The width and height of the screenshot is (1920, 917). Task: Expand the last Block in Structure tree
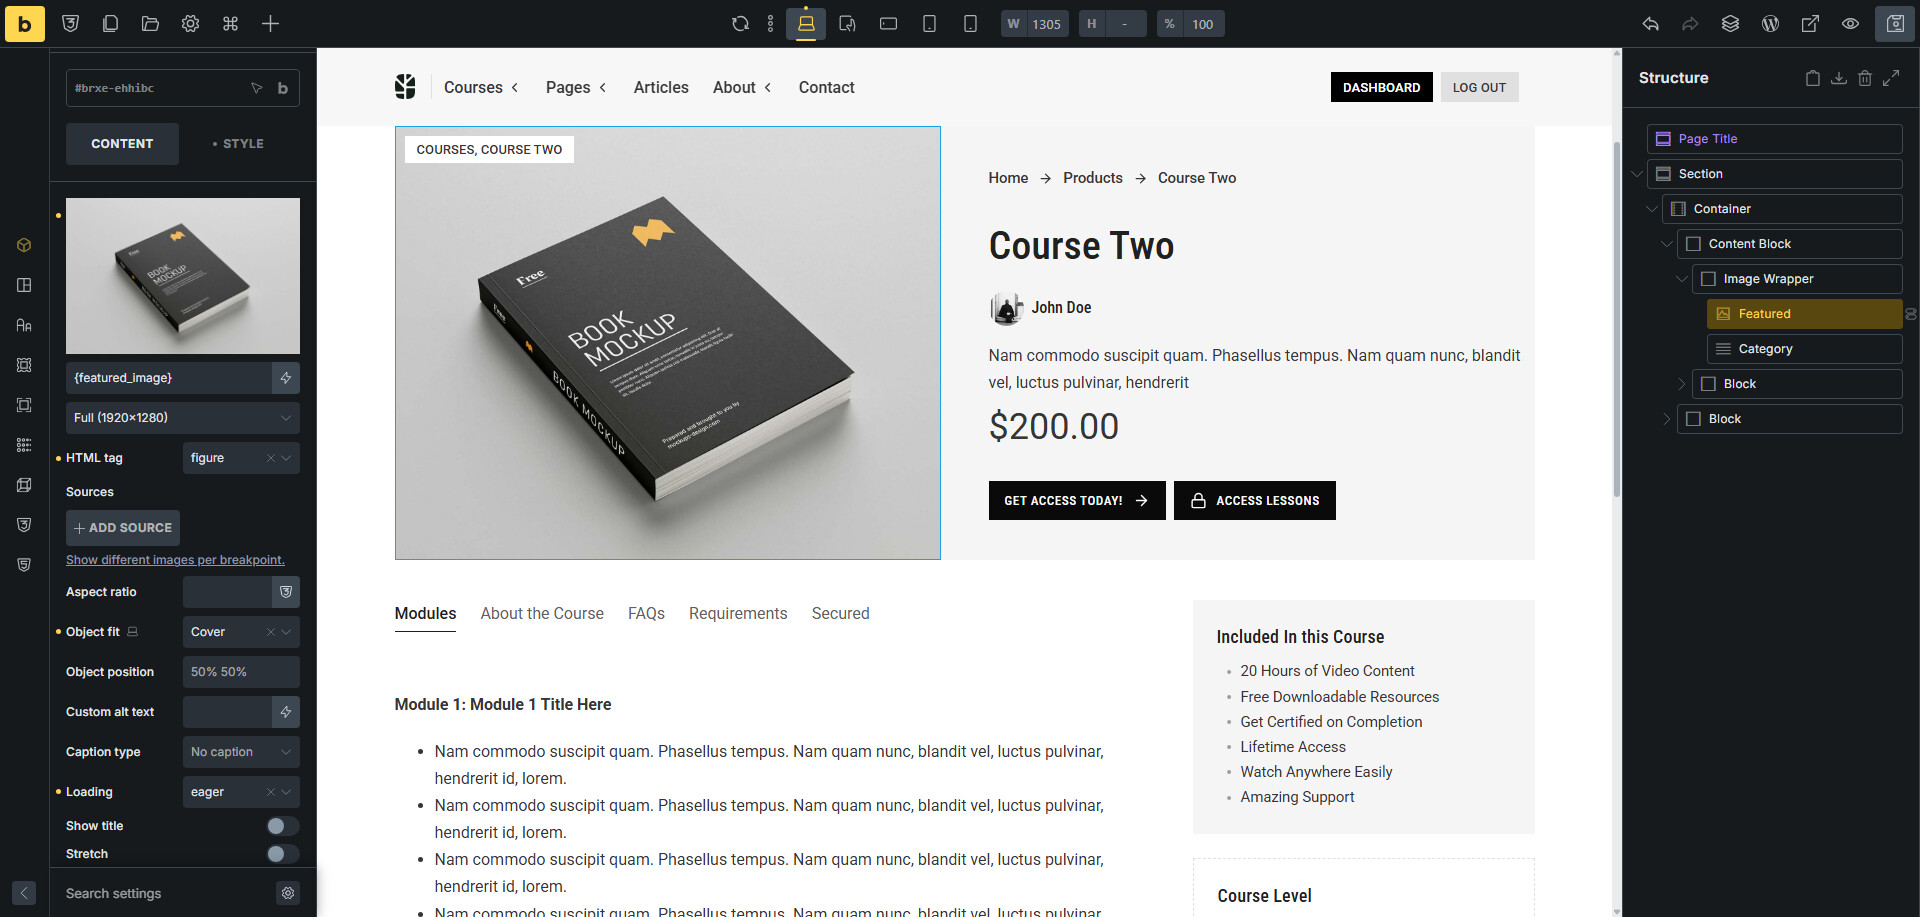tap(1666, 419)
